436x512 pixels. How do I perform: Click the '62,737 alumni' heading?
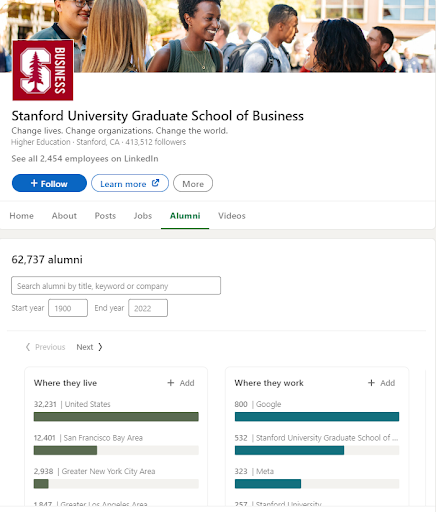tap(47, 260)
